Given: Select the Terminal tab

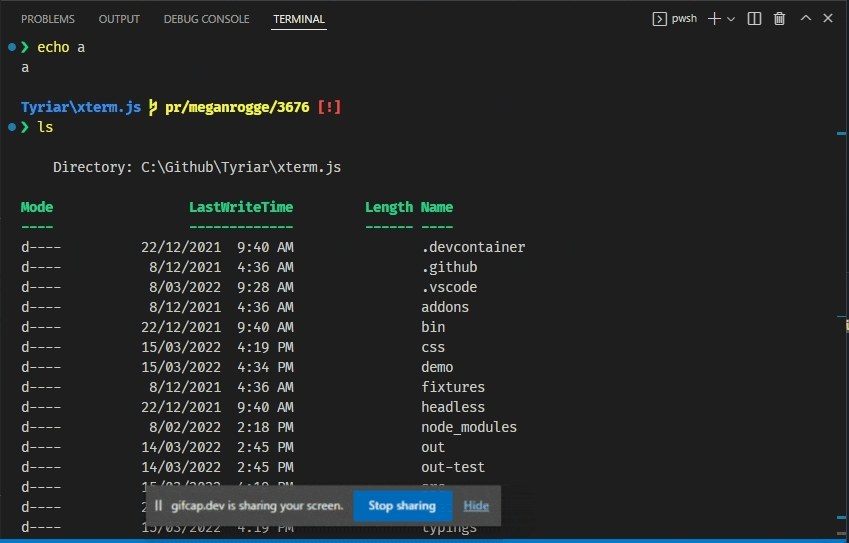Looking at the screenshot, I should click(299, 19).
